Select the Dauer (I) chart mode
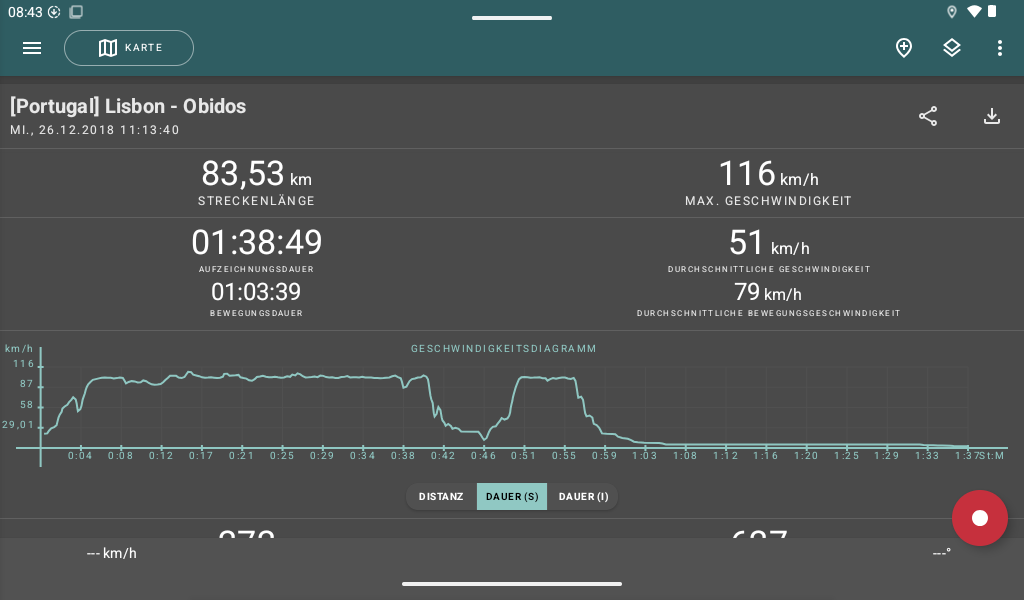The height and width of the screenshot is (600, 1024). coord(583,497)
